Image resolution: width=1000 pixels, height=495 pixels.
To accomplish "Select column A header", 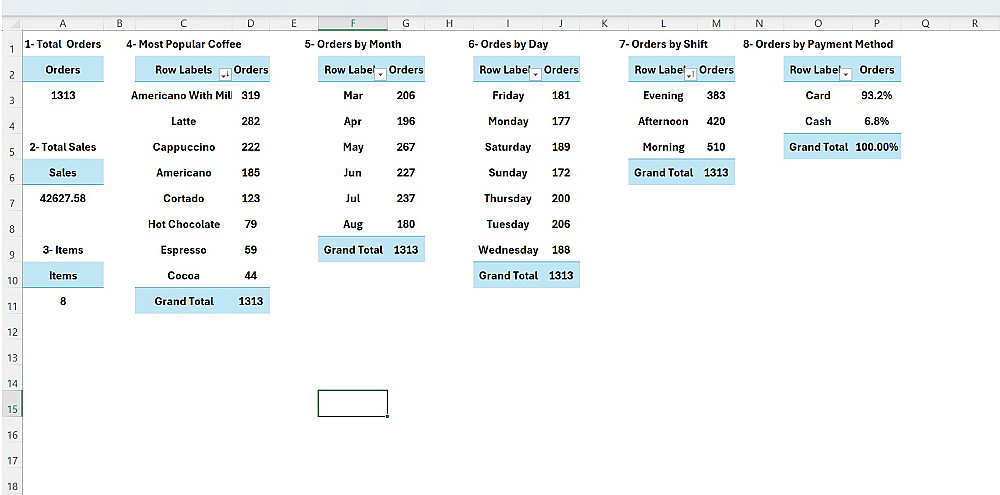I will pos(62,24).
